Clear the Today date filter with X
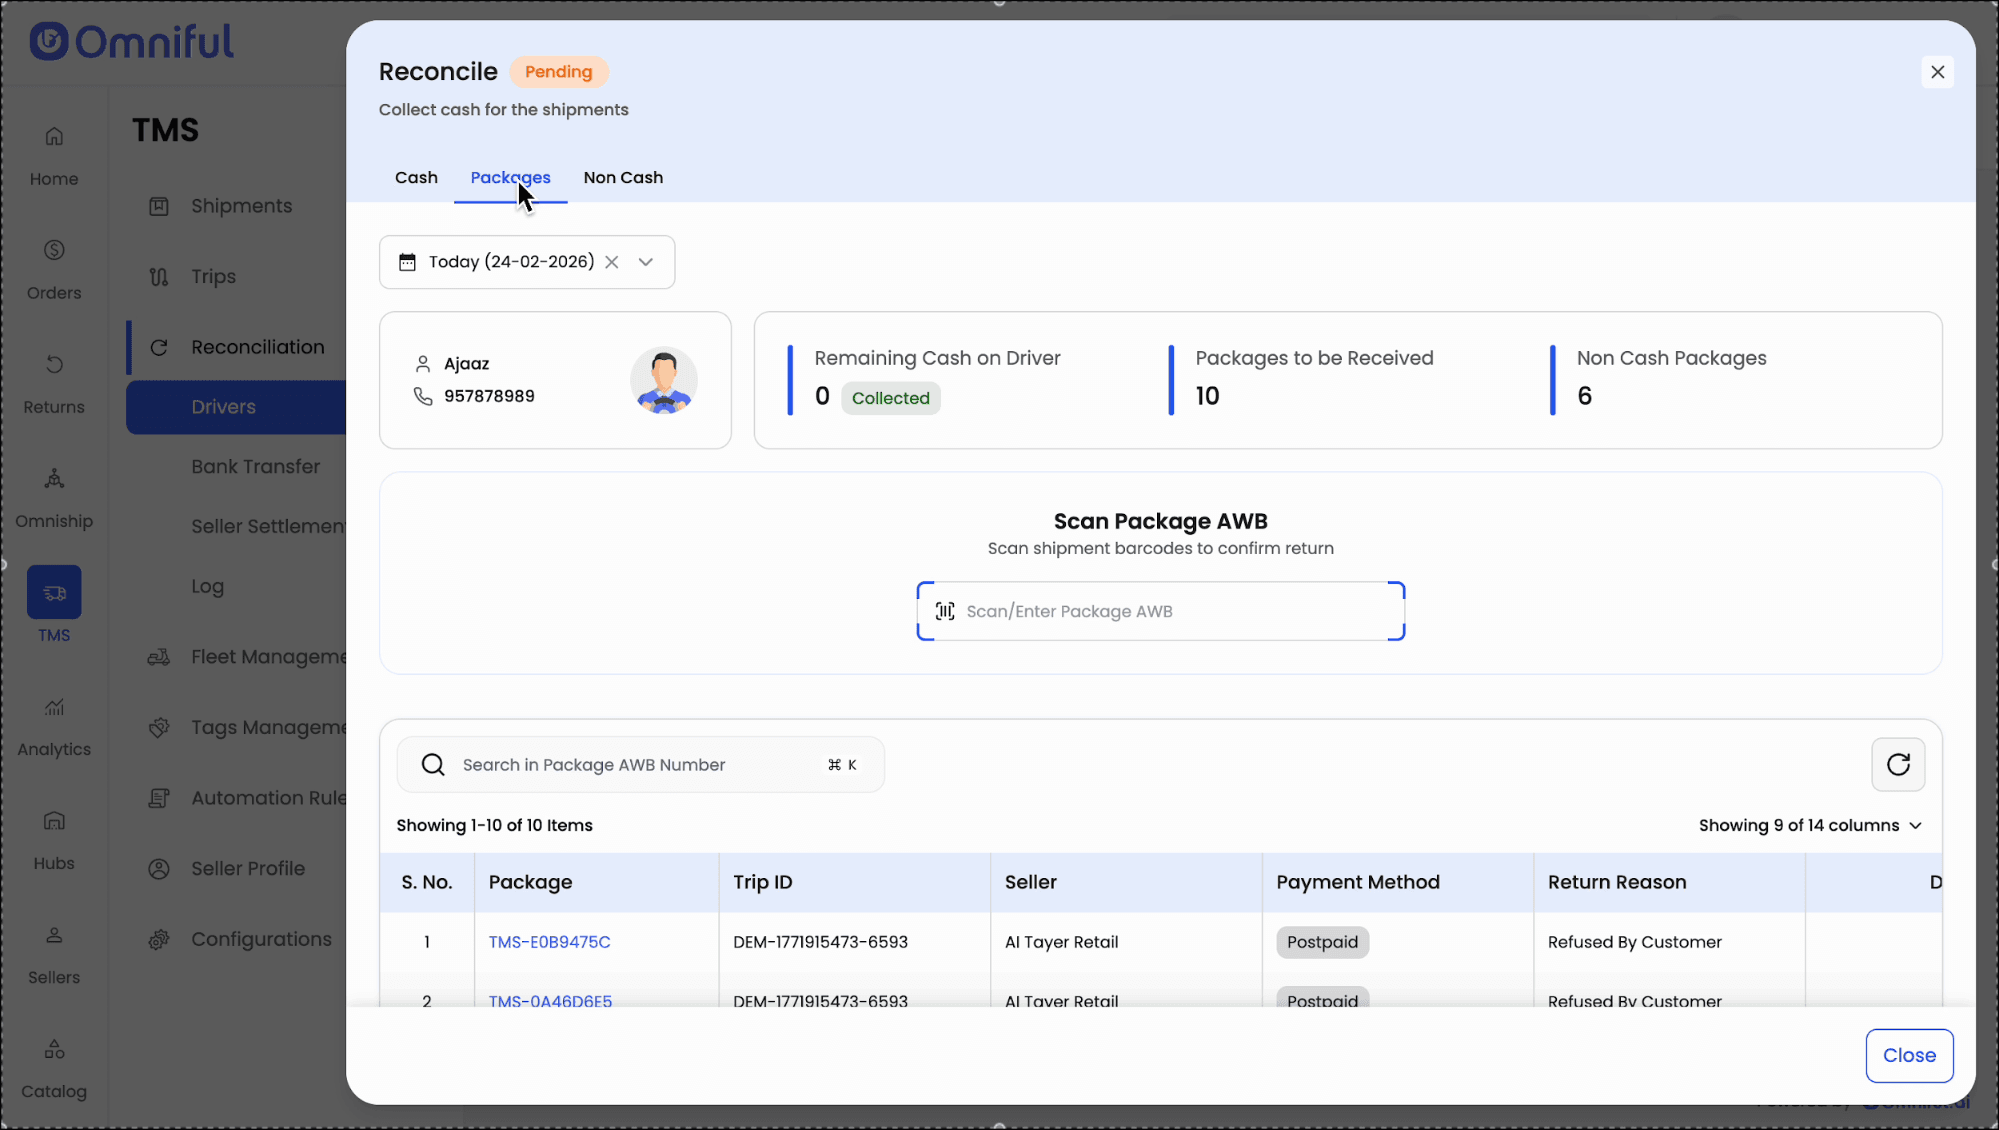Viewport: 1999px width, 1130px height. [612, 262]
